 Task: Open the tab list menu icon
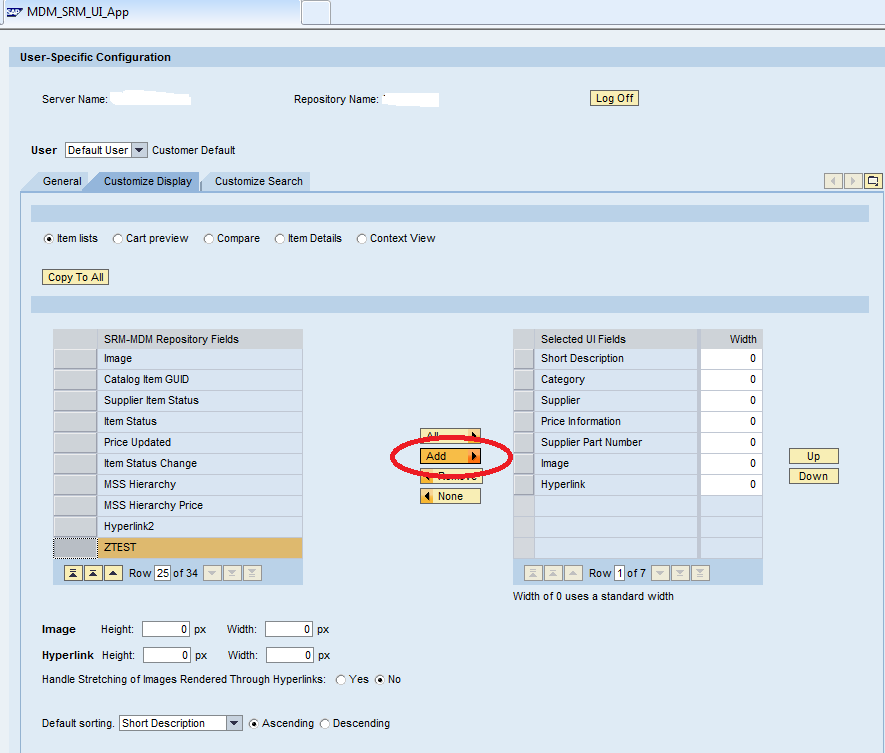[x=873, y=181]
